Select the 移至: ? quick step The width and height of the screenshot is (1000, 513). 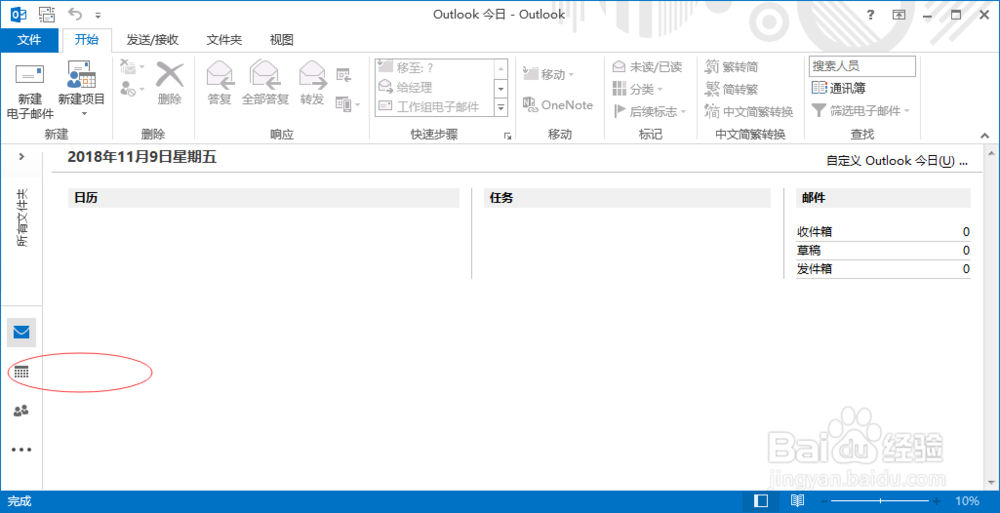(434, 67)
